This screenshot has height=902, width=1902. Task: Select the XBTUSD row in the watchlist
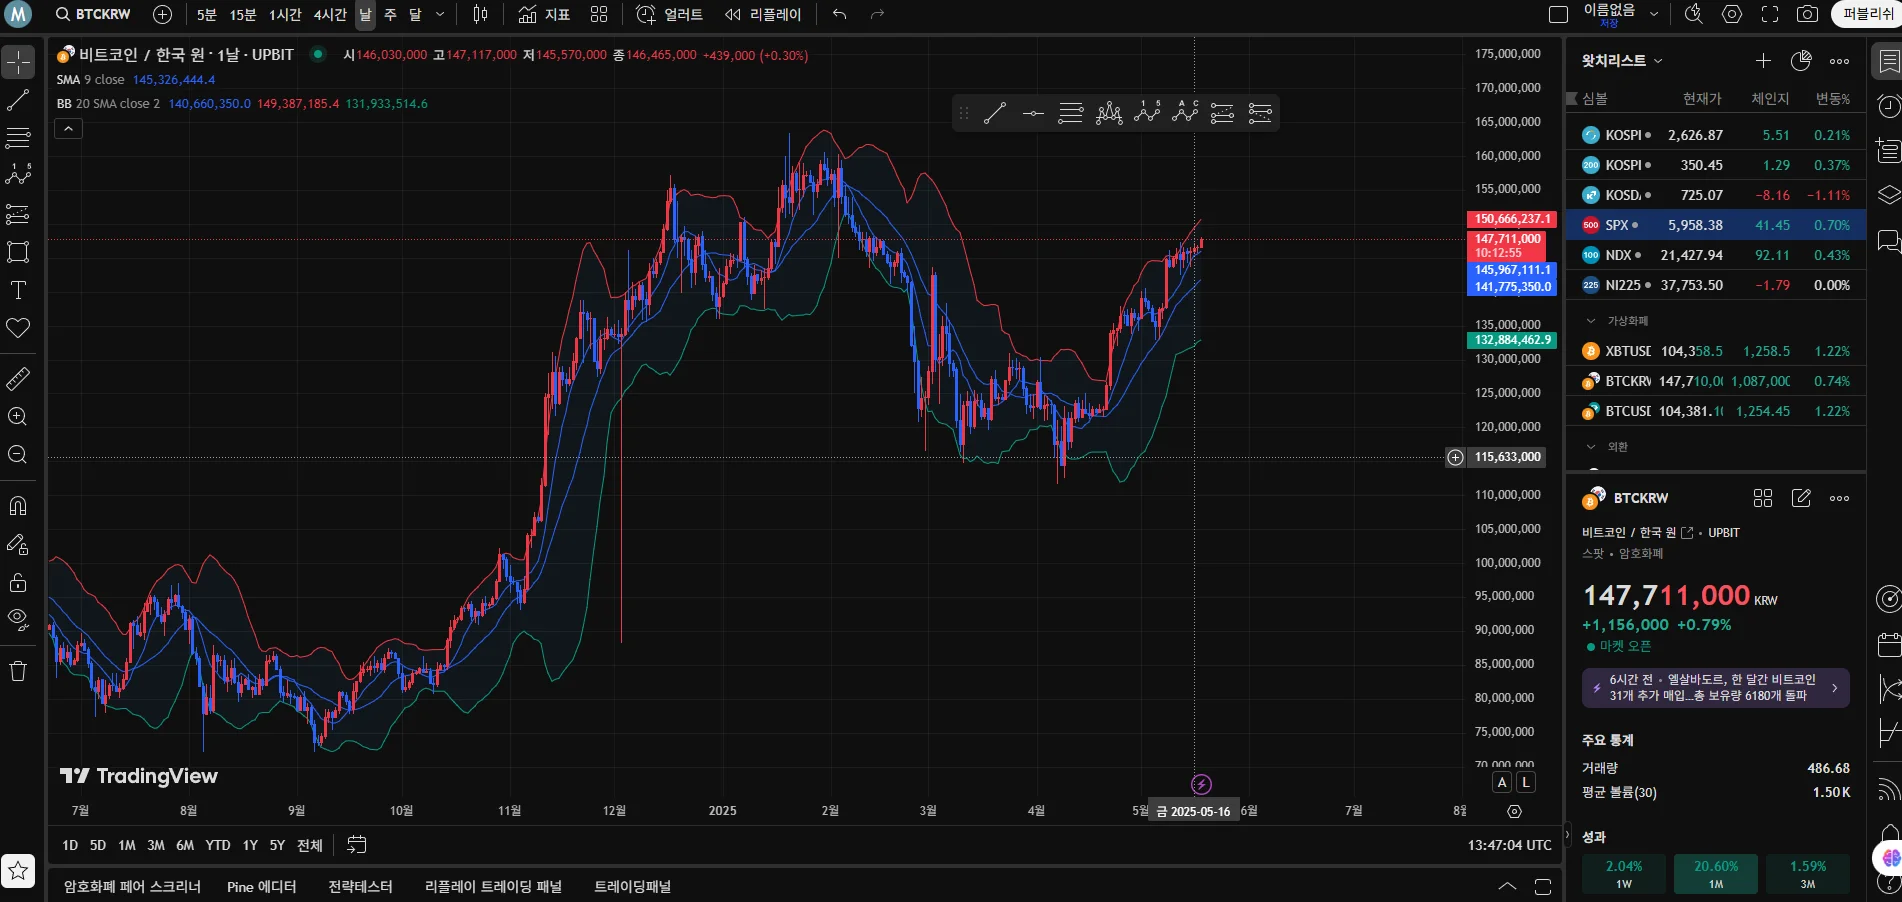pyautogui.click(x=1716, y=351)
